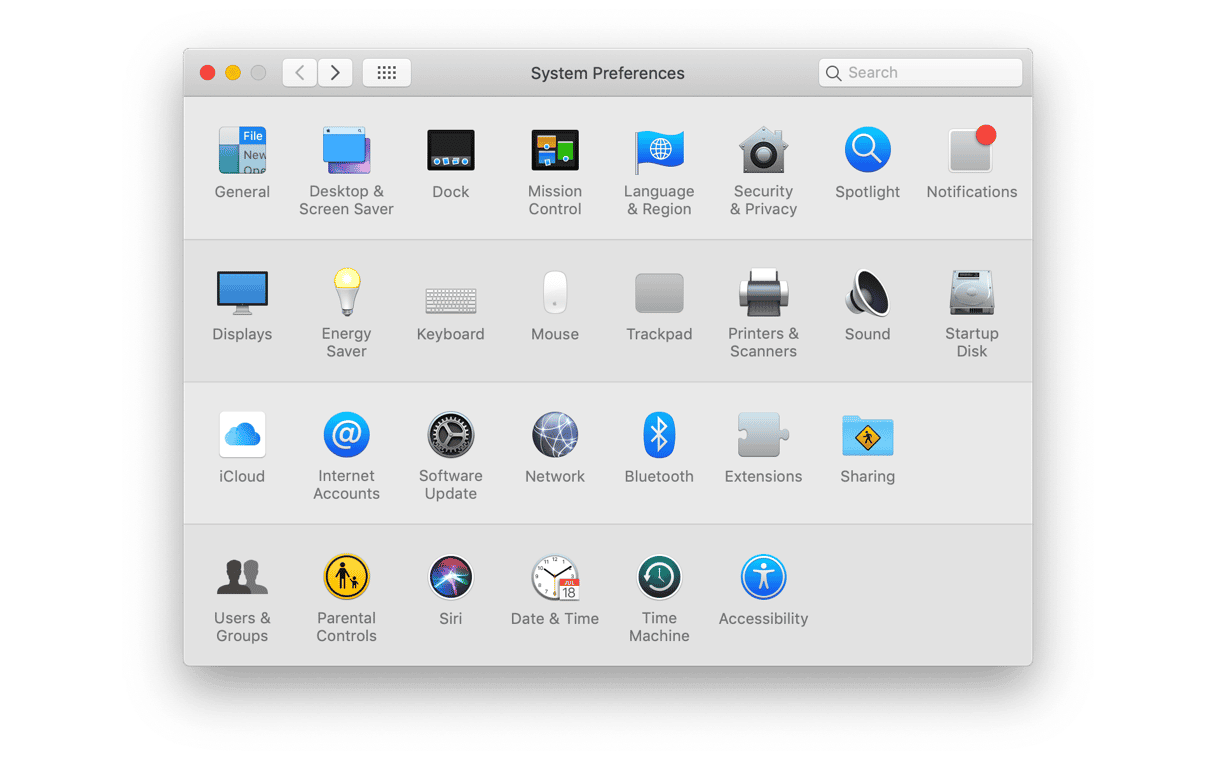This screenshot has height=760, width=1216.
Task: Open Security & Privacy settings
Action: click(763, 151)
